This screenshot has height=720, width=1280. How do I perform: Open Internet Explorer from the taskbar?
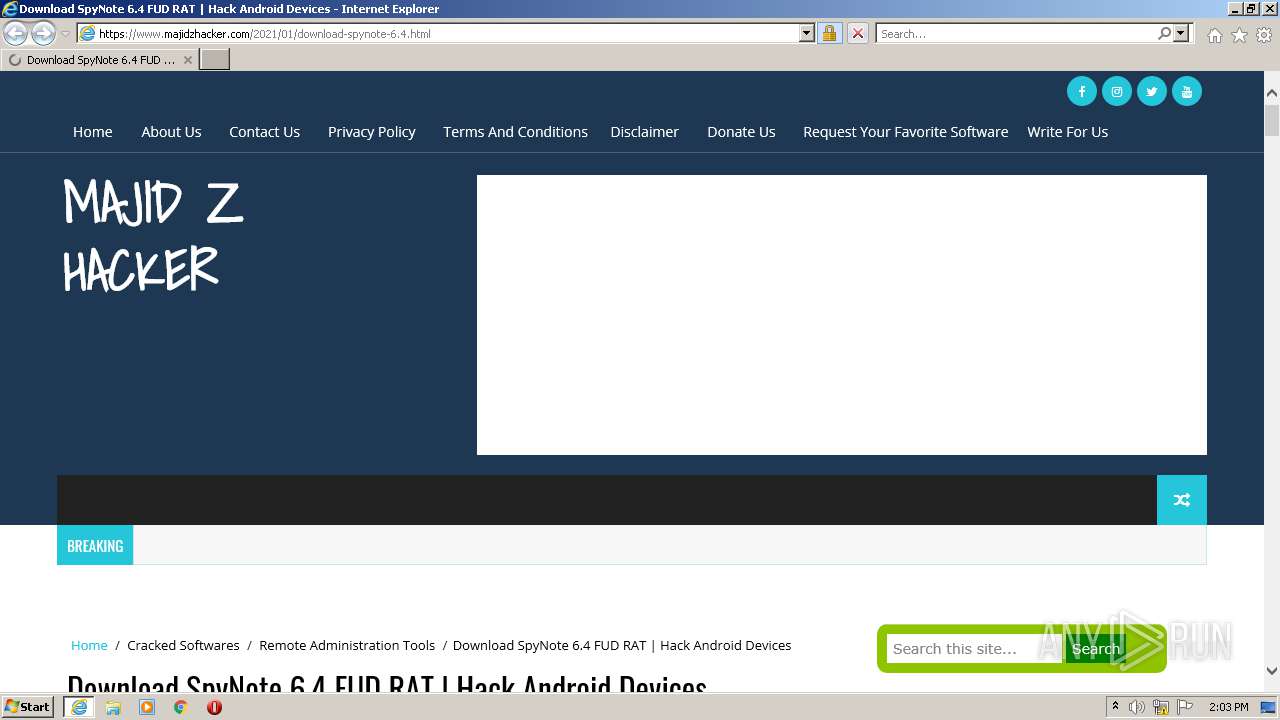tap(79, 707)
